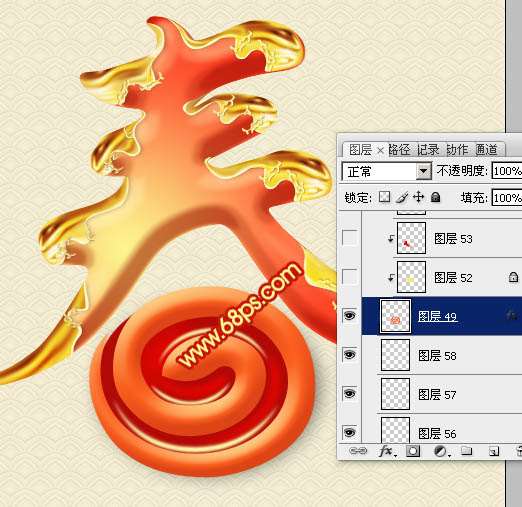Open the fx layer style button
Viewport: 522px width, 507px height.
click(x=388, y=451)
